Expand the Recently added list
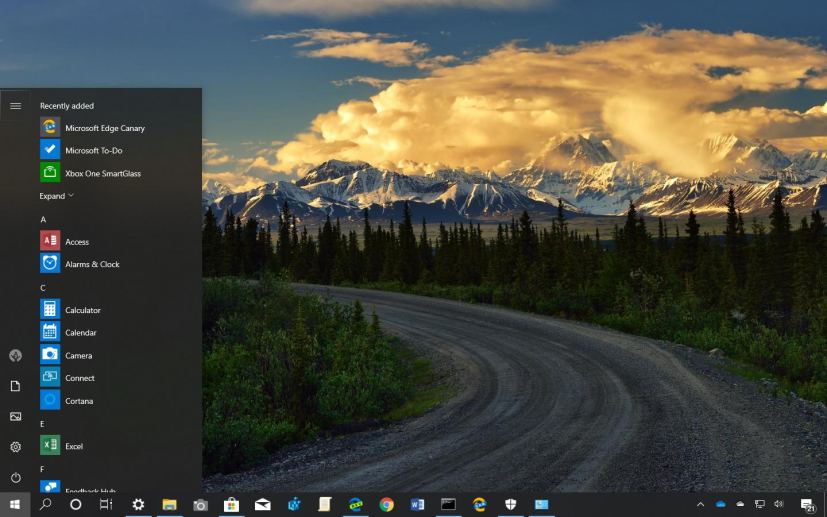This screenshot has height=517, width=827. [x=56, y=196]
